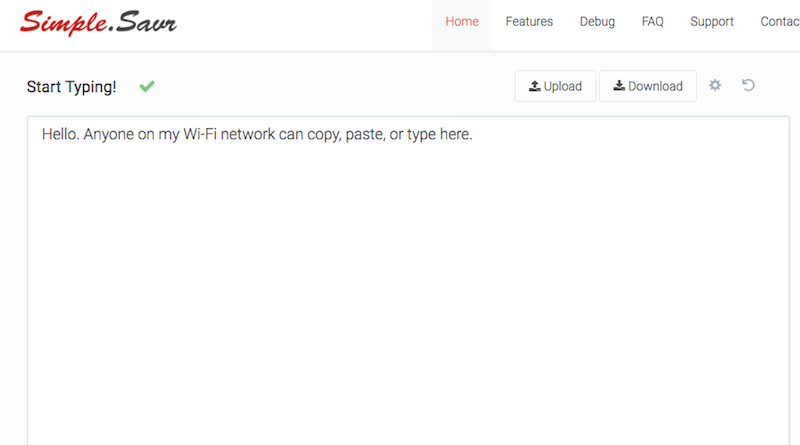Open the Support page
Image resolution: width=800 pixels, height=445 pixels.
pyautogui.click(x=712, y=22)
